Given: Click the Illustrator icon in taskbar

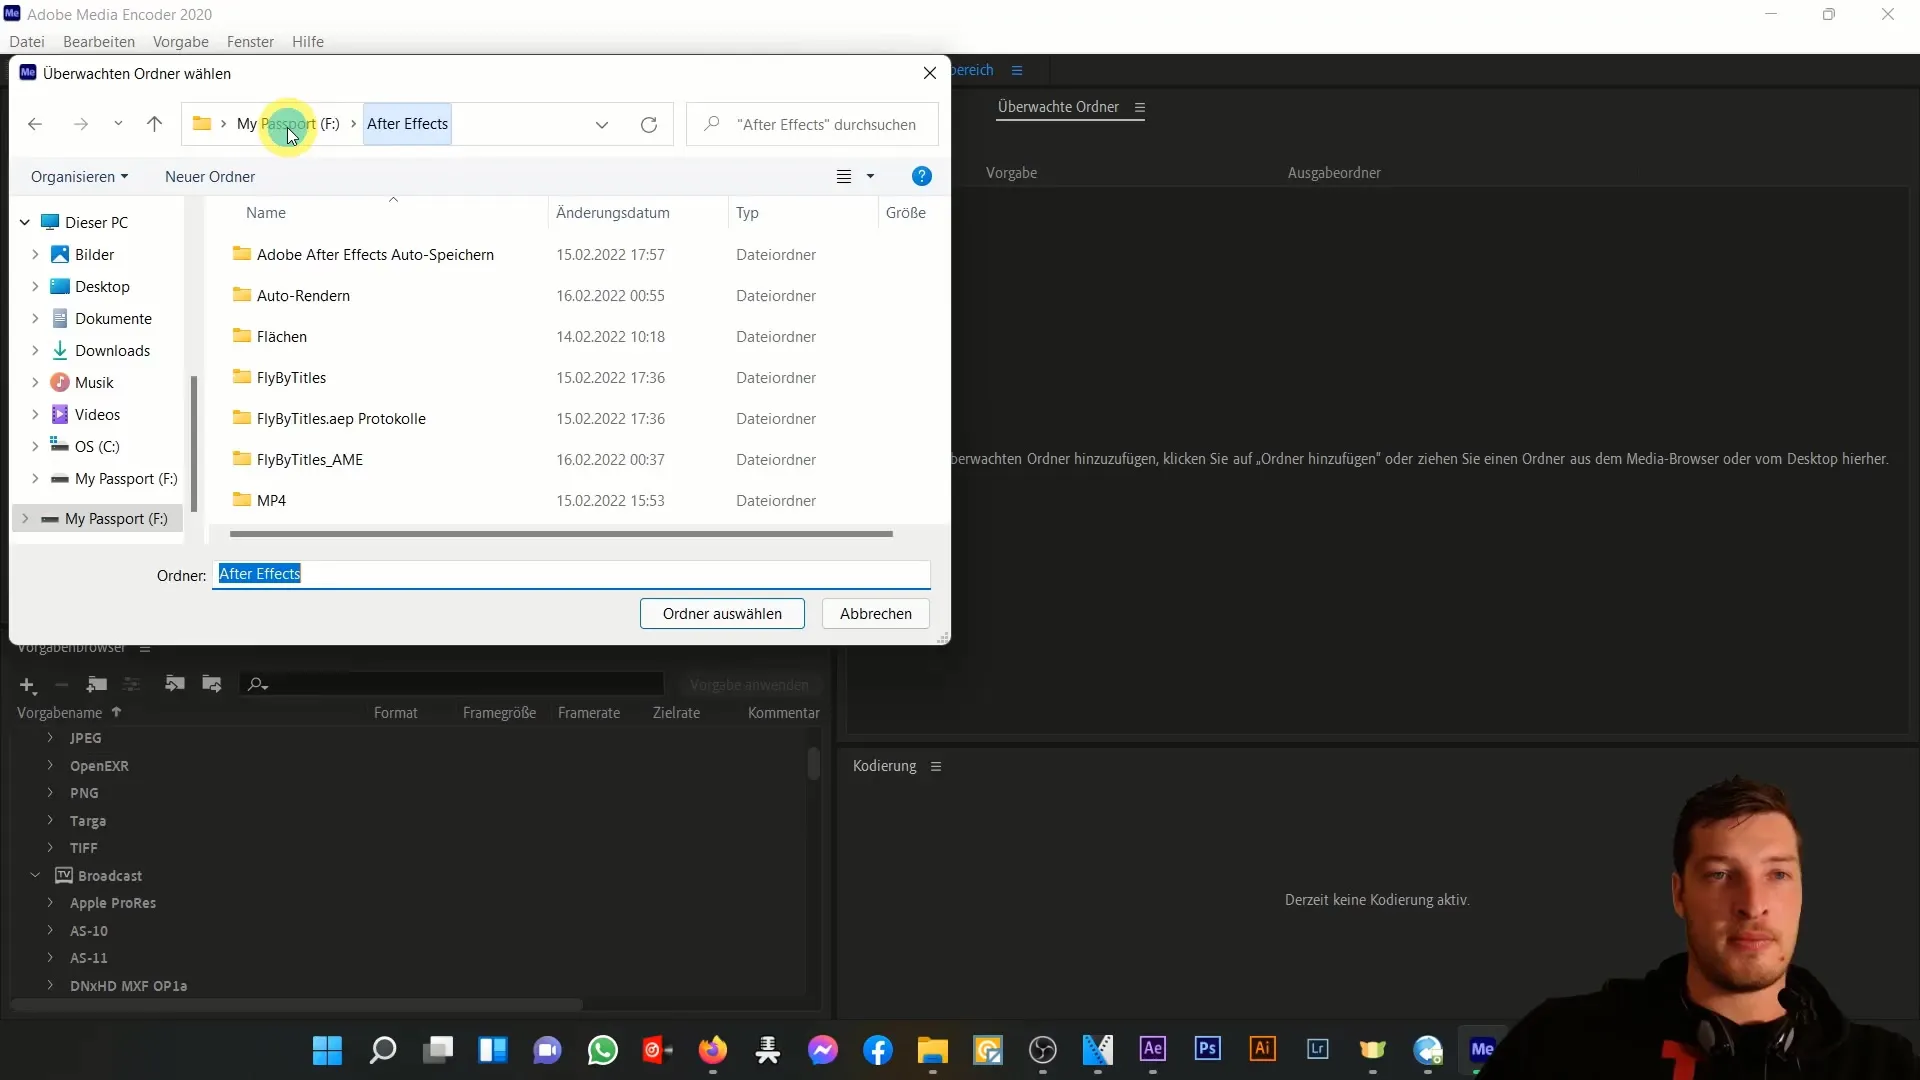Looking at the screenshot, I should click(x=1262, y=1050).
